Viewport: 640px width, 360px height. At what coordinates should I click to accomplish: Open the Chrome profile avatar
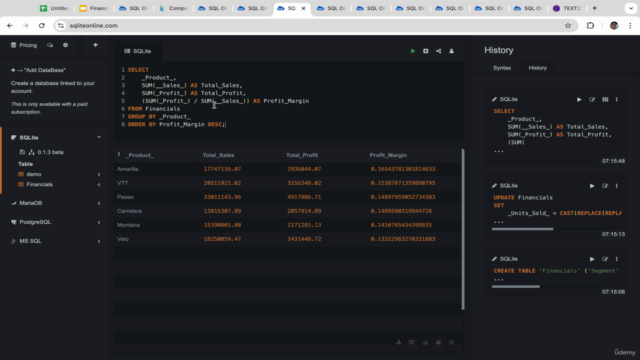click(614, 26)
